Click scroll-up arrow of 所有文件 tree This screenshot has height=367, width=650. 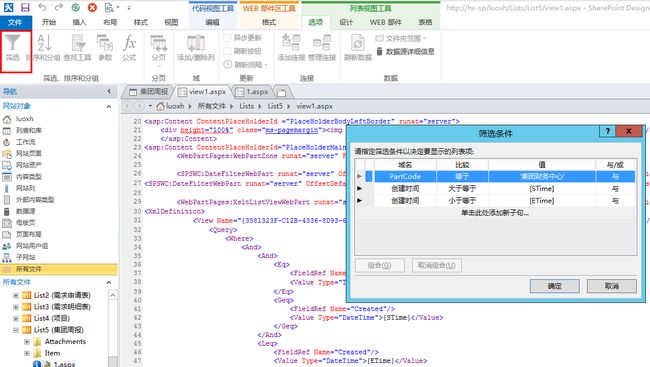click(x=112, y=295)
